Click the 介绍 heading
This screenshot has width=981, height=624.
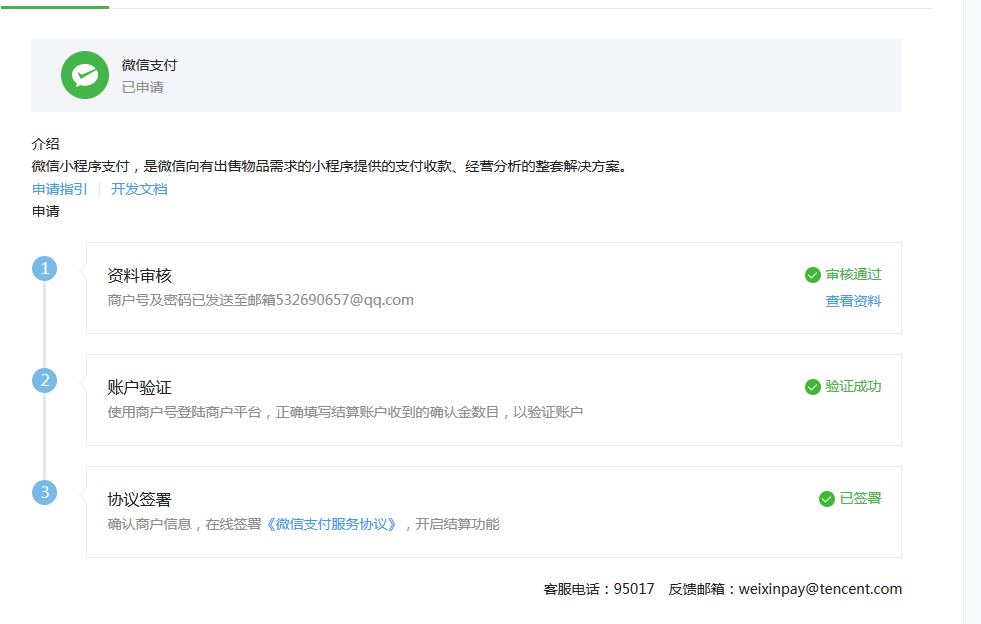pyautogui.click(x=46, y=144)
